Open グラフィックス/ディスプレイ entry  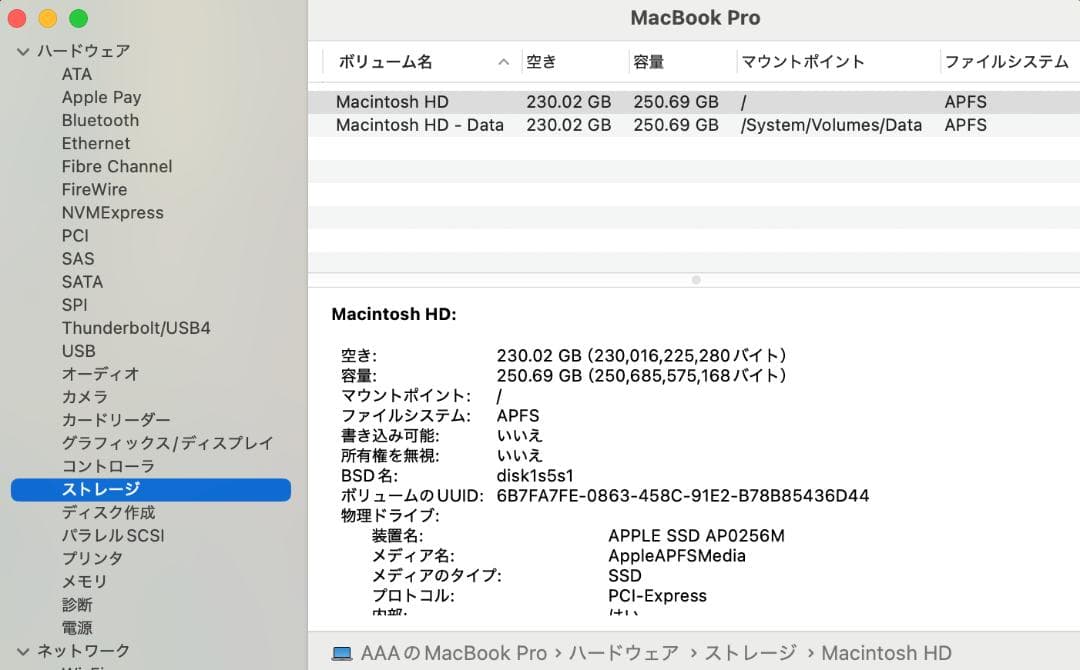(x=167, y=443)
